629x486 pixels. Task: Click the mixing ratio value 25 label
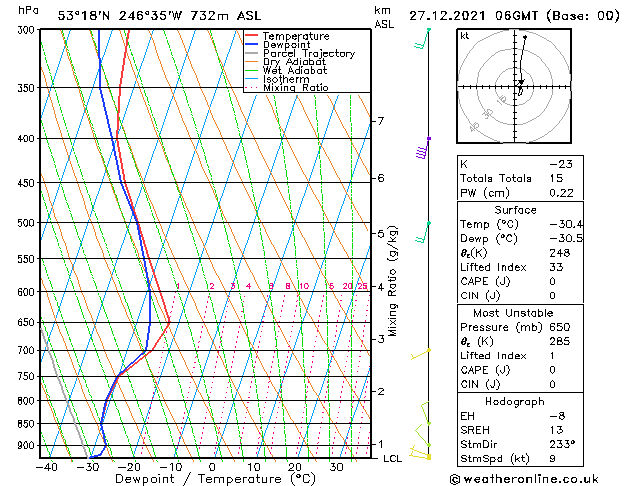point(362,286)
